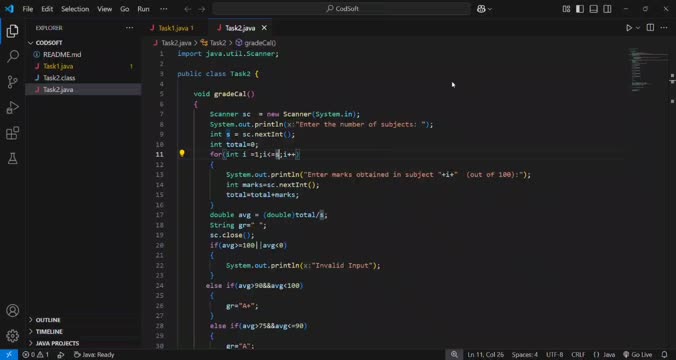This screenshot has width=676, height=360.
Task: Open README.md in the explorer
Action: click(62, 55)
